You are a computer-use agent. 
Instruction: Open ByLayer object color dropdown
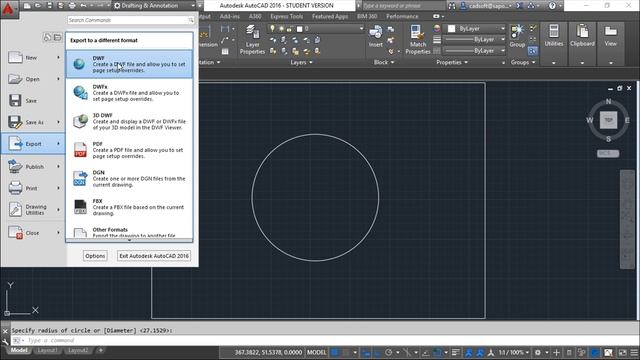coord(476,29)
